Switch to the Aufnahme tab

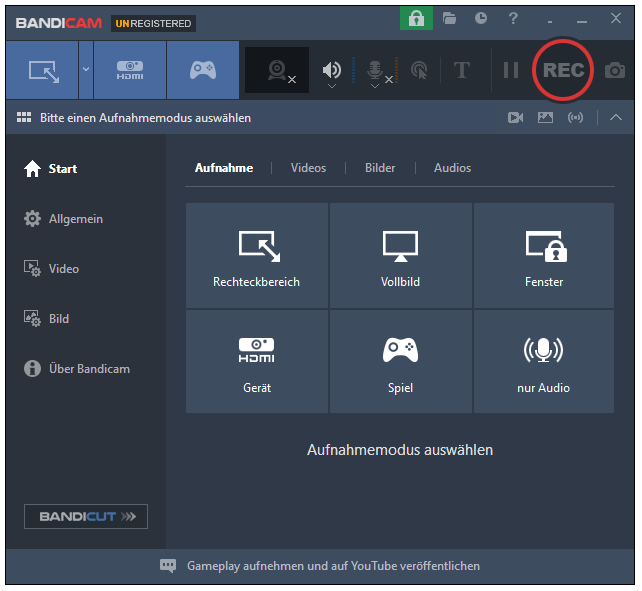[224, 168]
